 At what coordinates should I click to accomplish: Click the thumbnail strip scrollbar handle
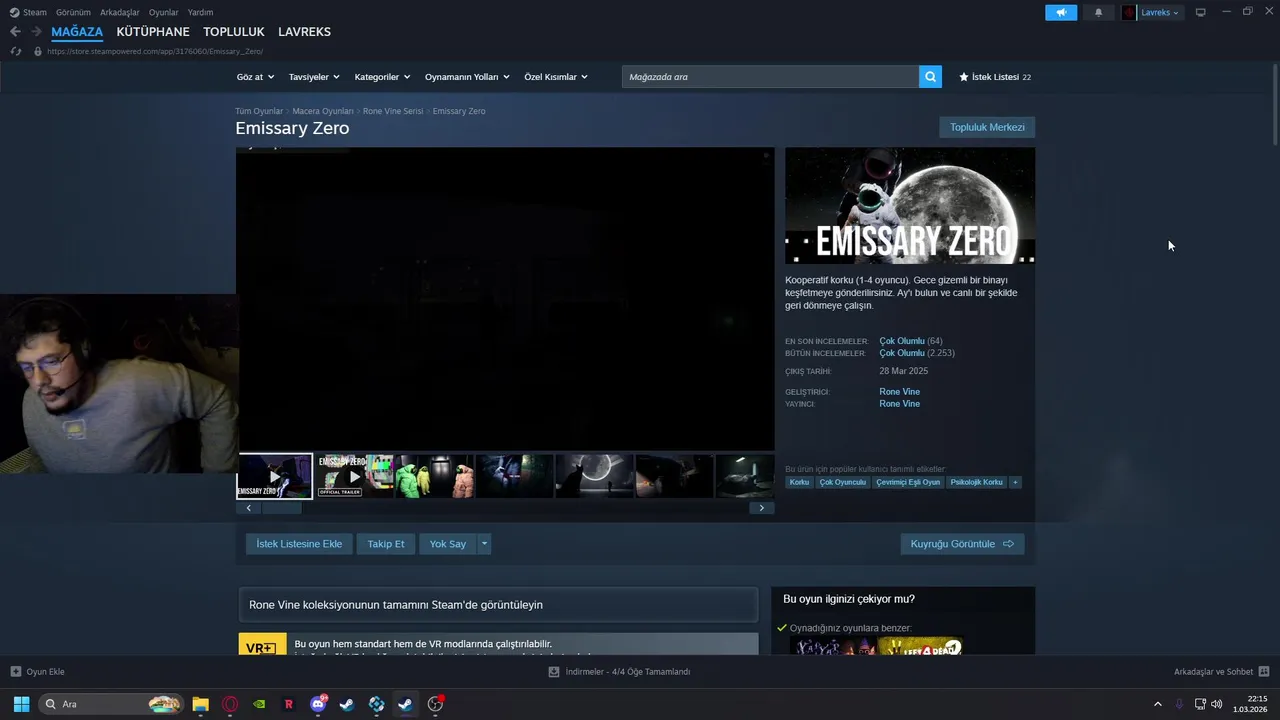point(281,508)
